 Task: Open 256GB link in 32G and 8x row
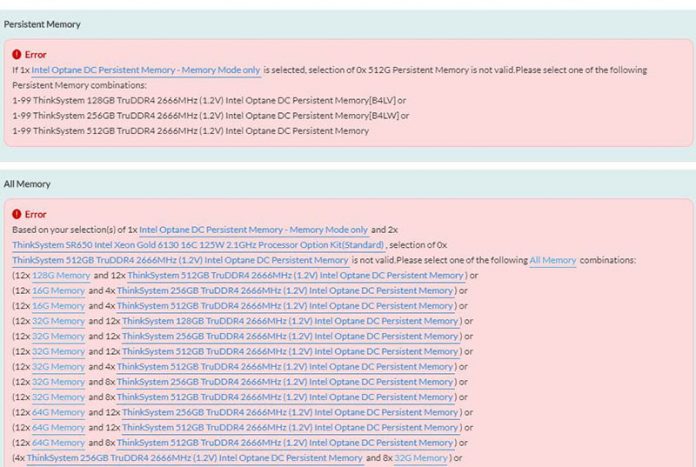pos(285,382)
